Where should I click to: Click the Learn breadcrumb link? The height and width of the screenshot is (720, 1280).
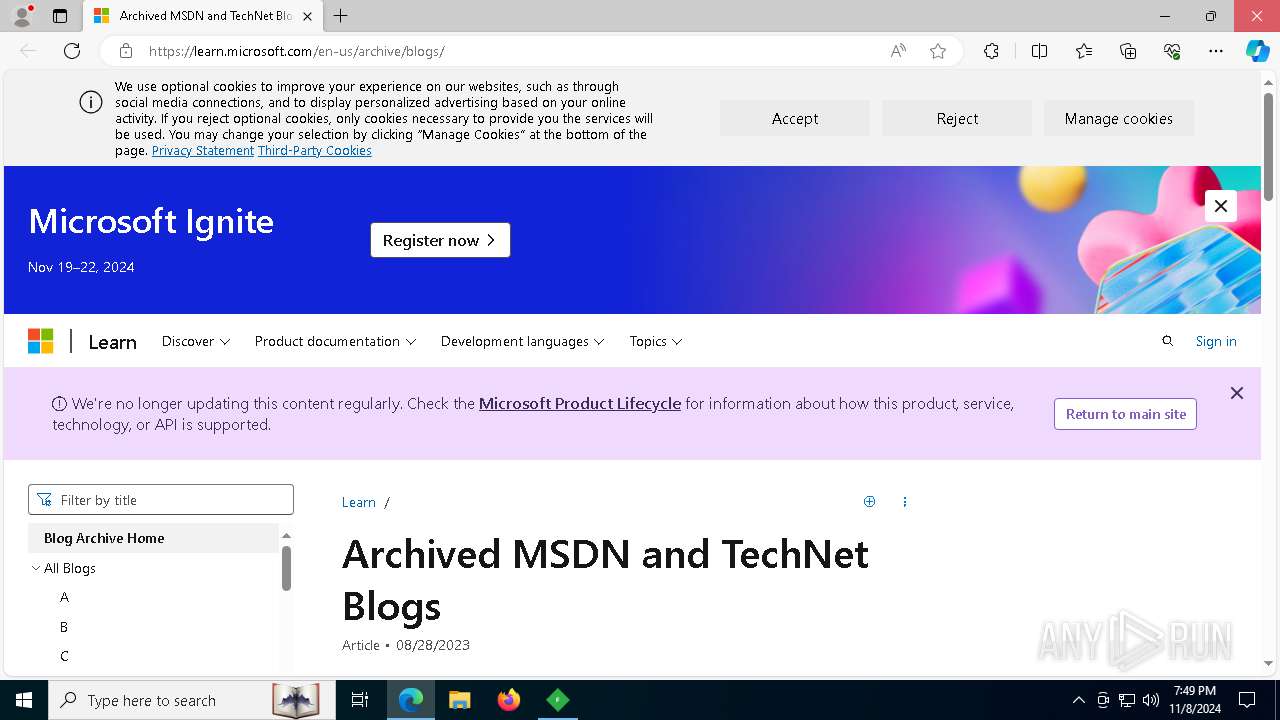(x=359, y=502)
